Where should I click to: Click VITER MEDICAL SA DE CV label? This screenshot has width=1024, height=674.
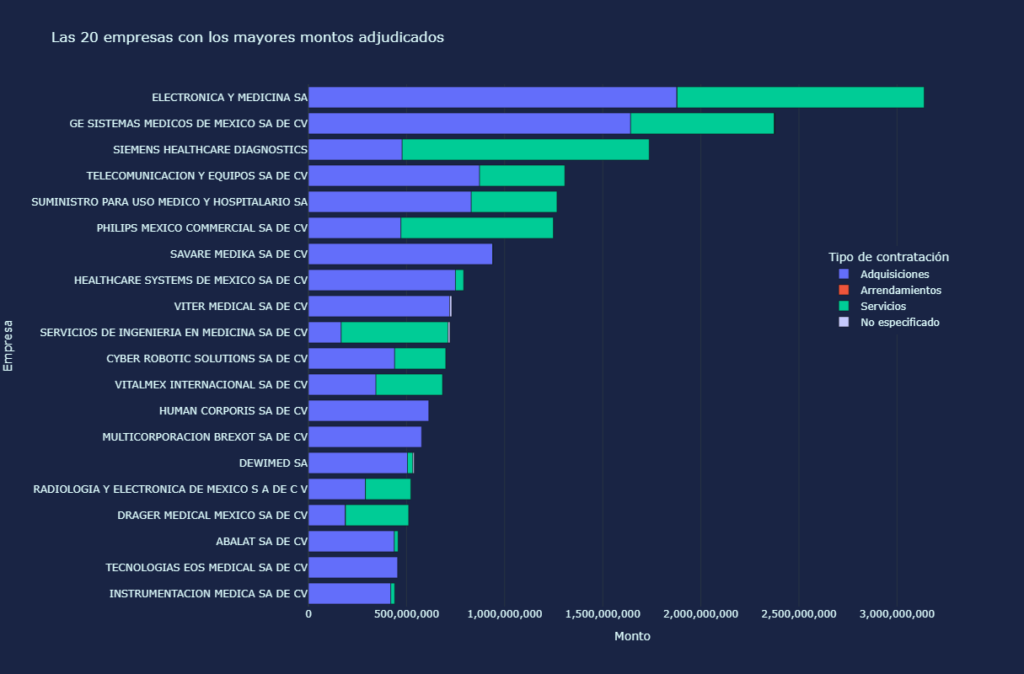[x=240, y=306]
